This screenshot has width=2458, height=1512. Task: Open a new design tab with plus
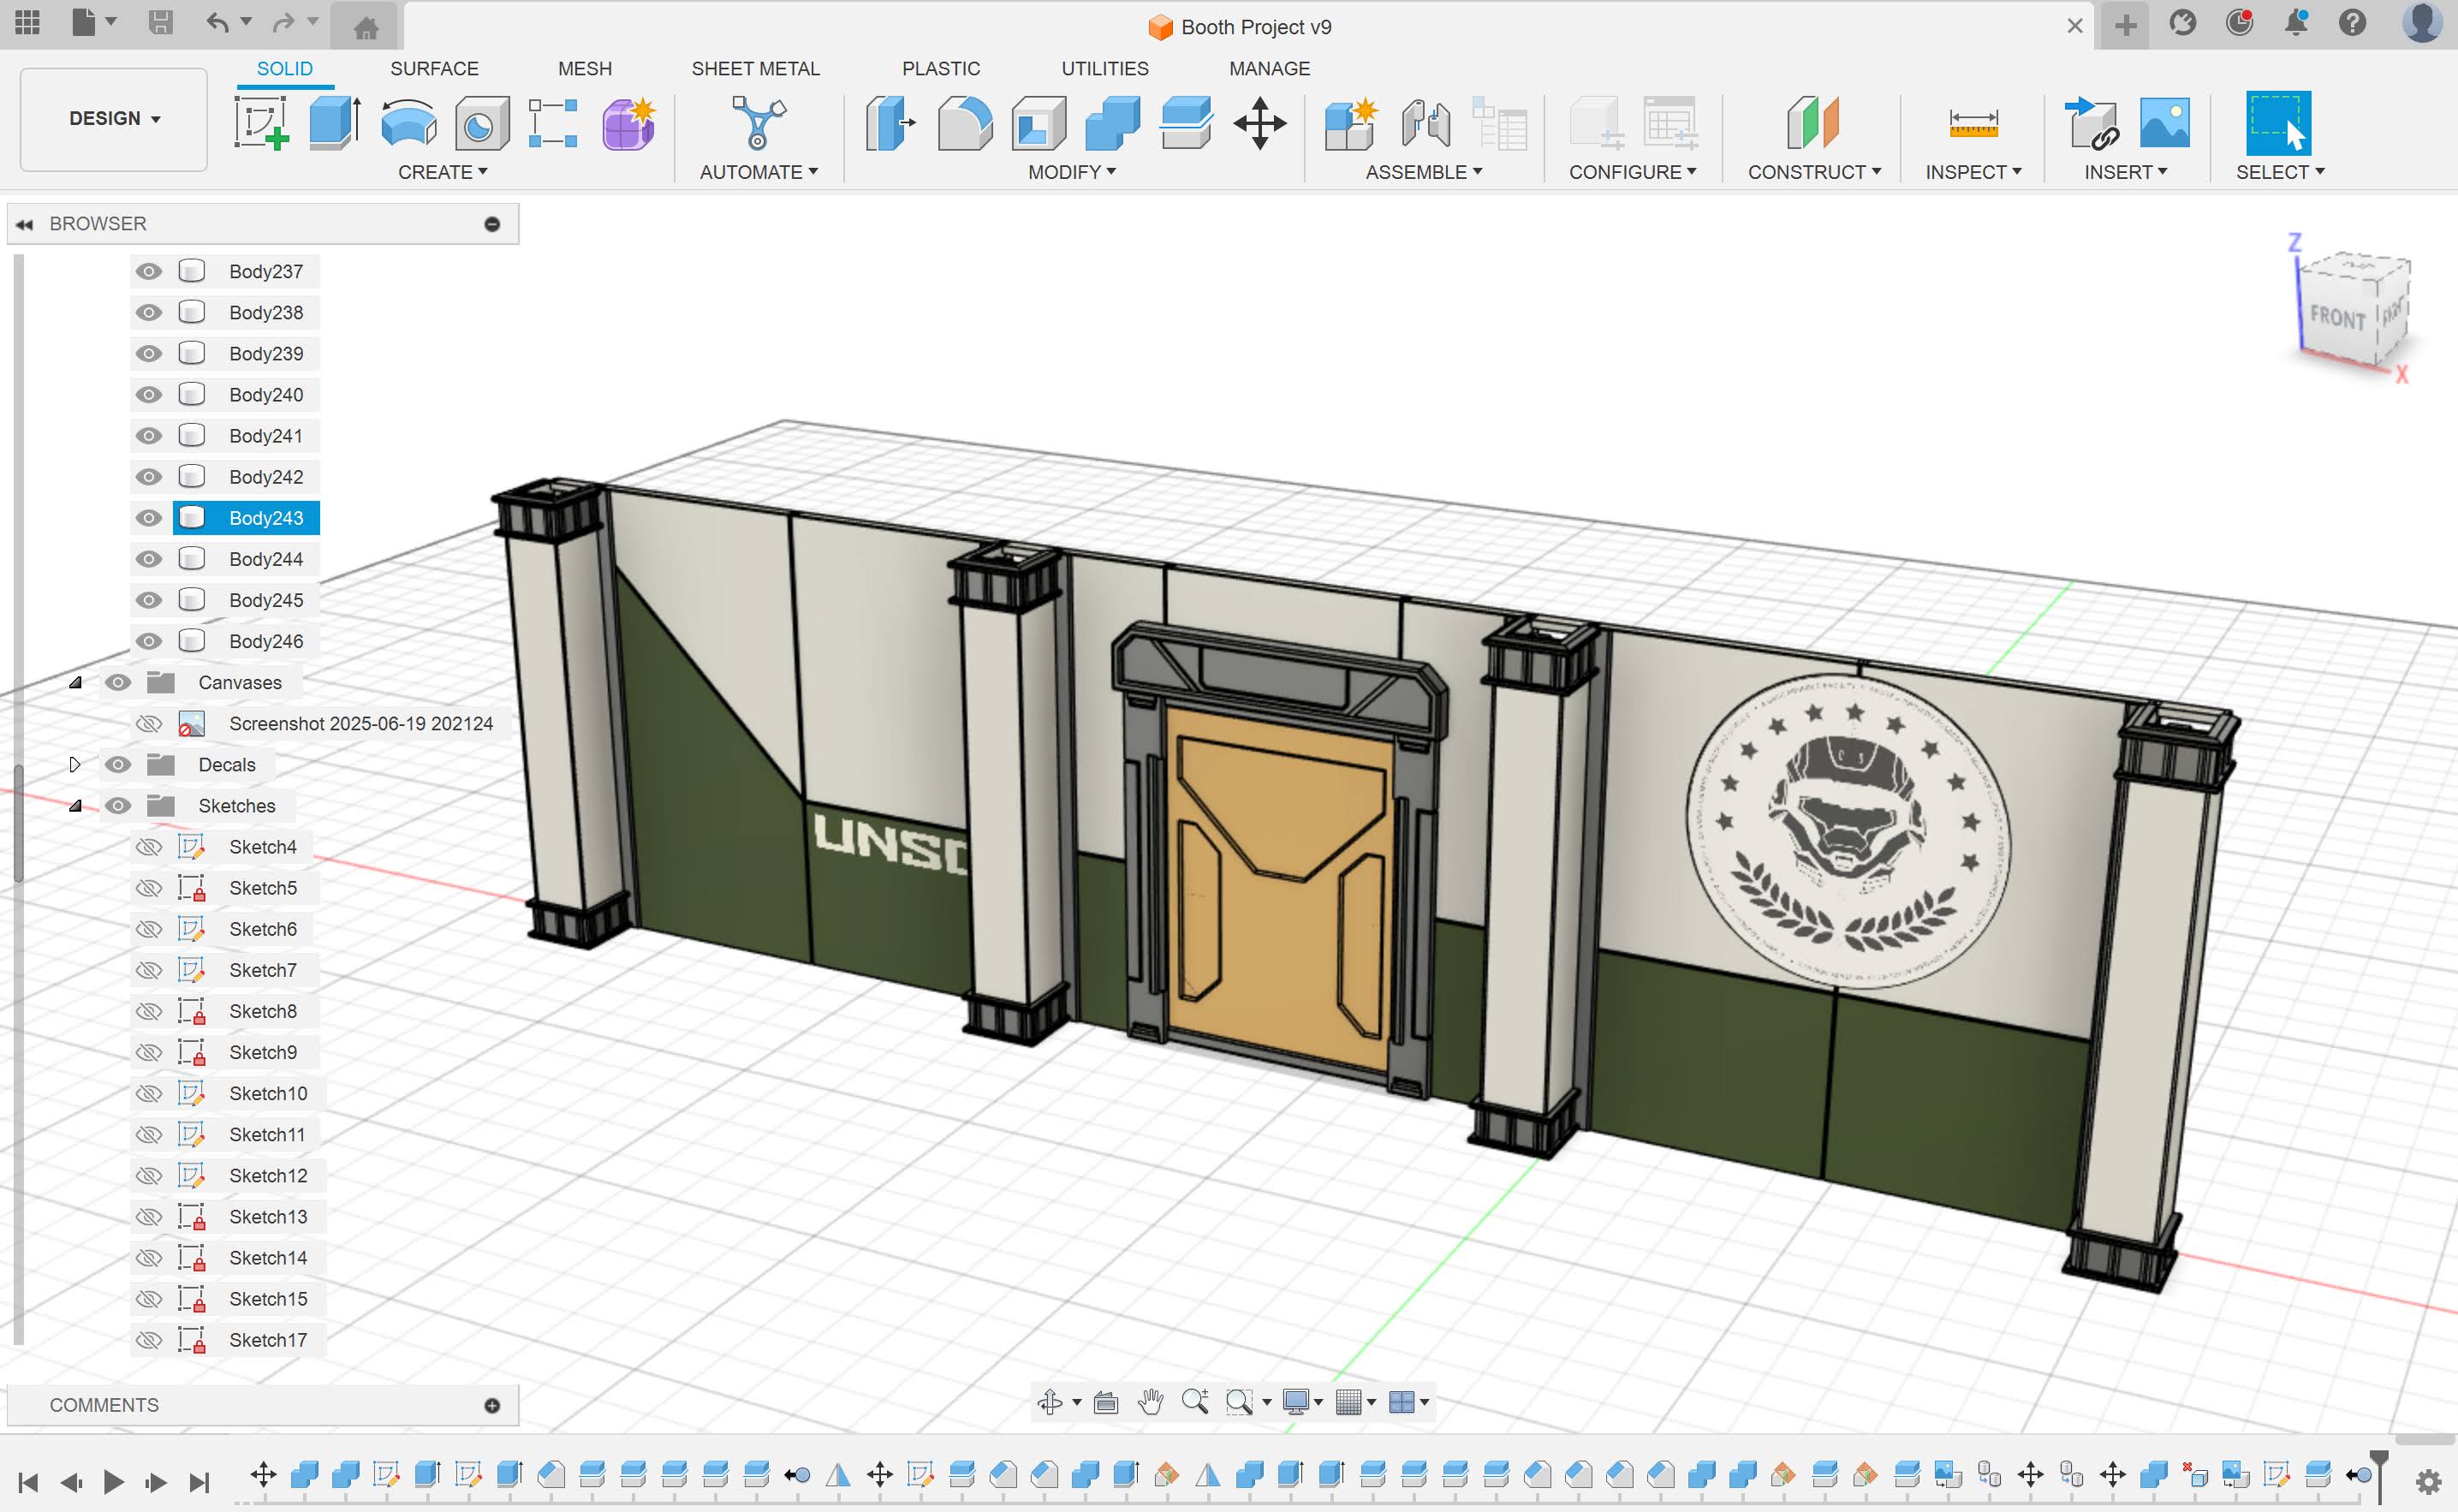2126,25
